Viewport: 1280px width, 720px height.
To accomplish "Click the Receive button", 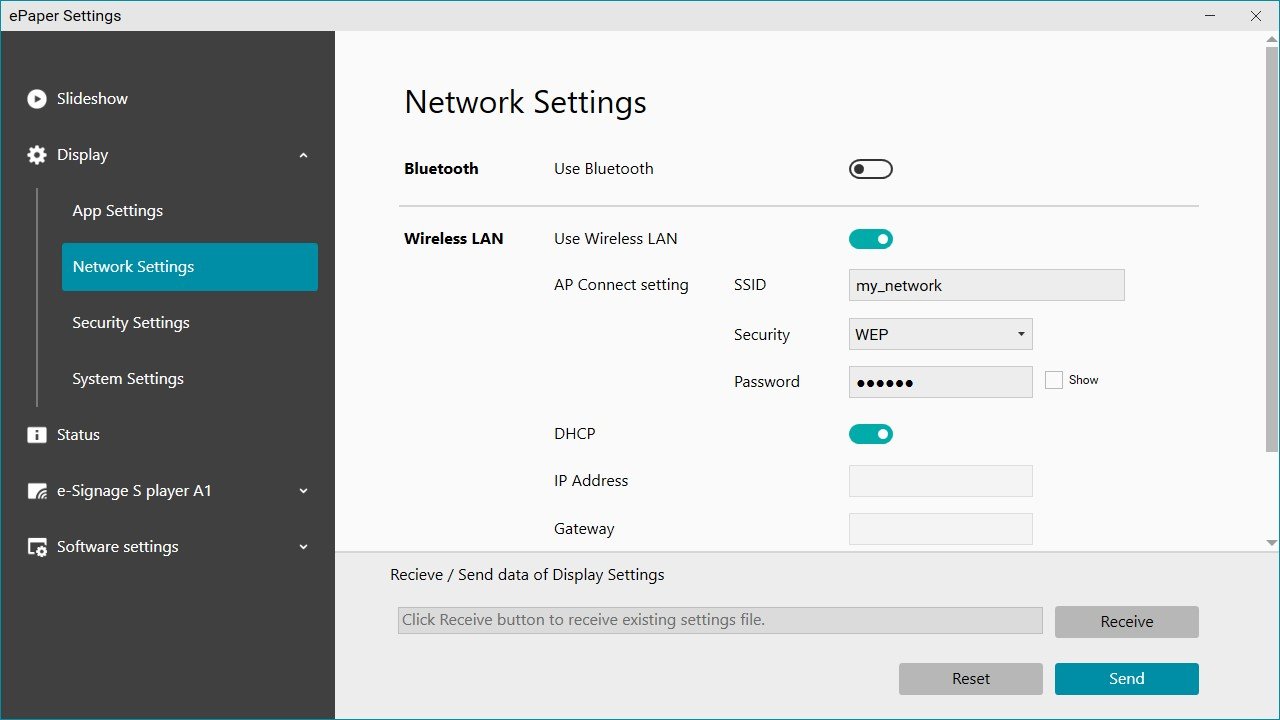I will click(x=1126, y=621).
